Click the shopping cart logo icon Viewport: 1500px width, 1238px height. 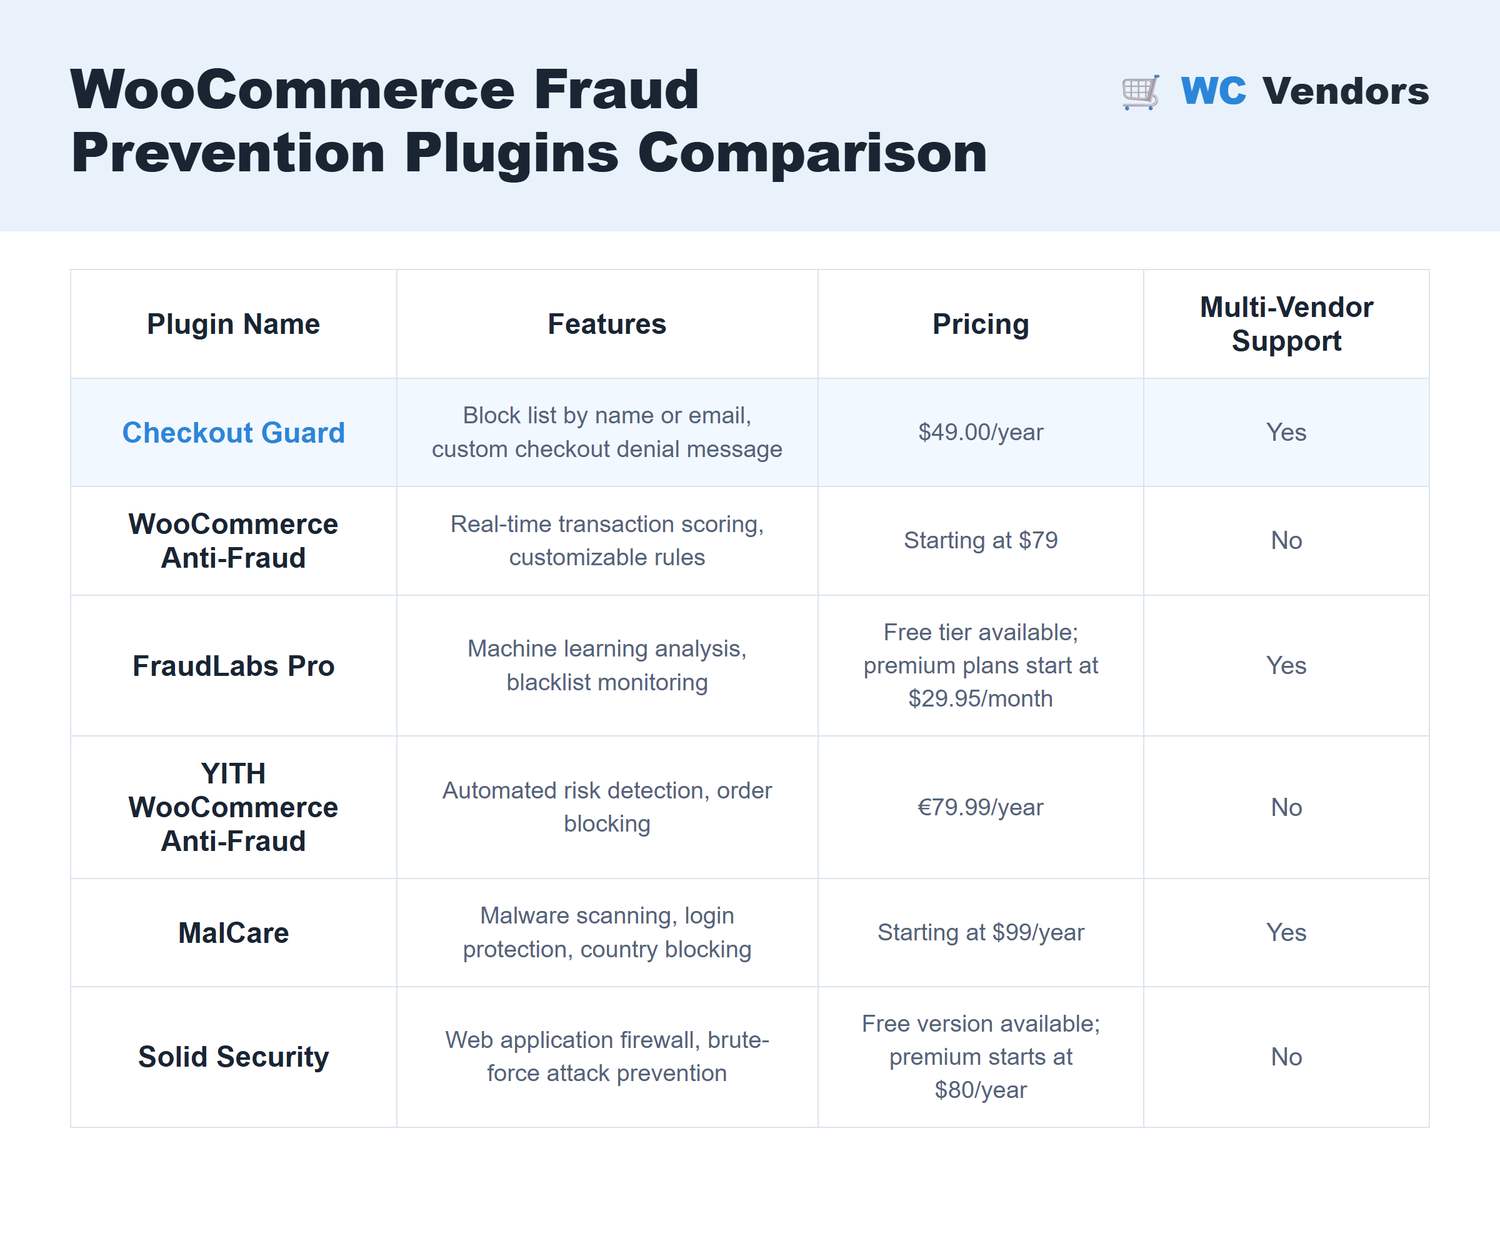pyautogui.click(x=1141, y=92)
